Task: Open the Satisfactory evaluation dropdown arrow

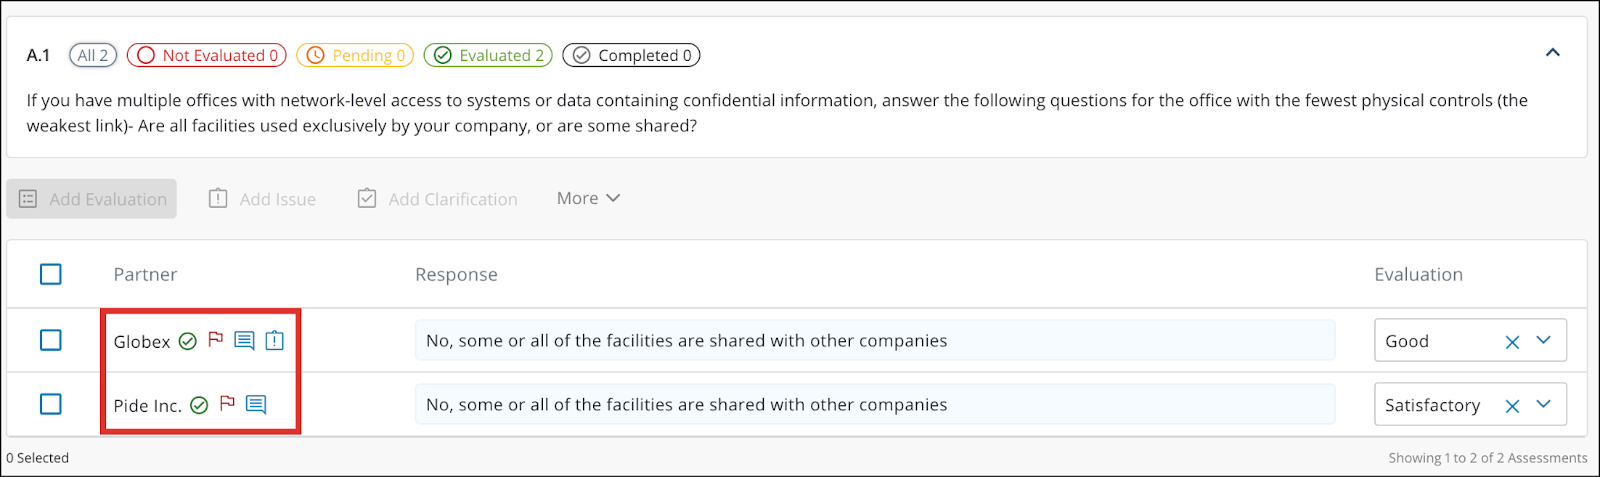Action: (x=1544, y=404)
